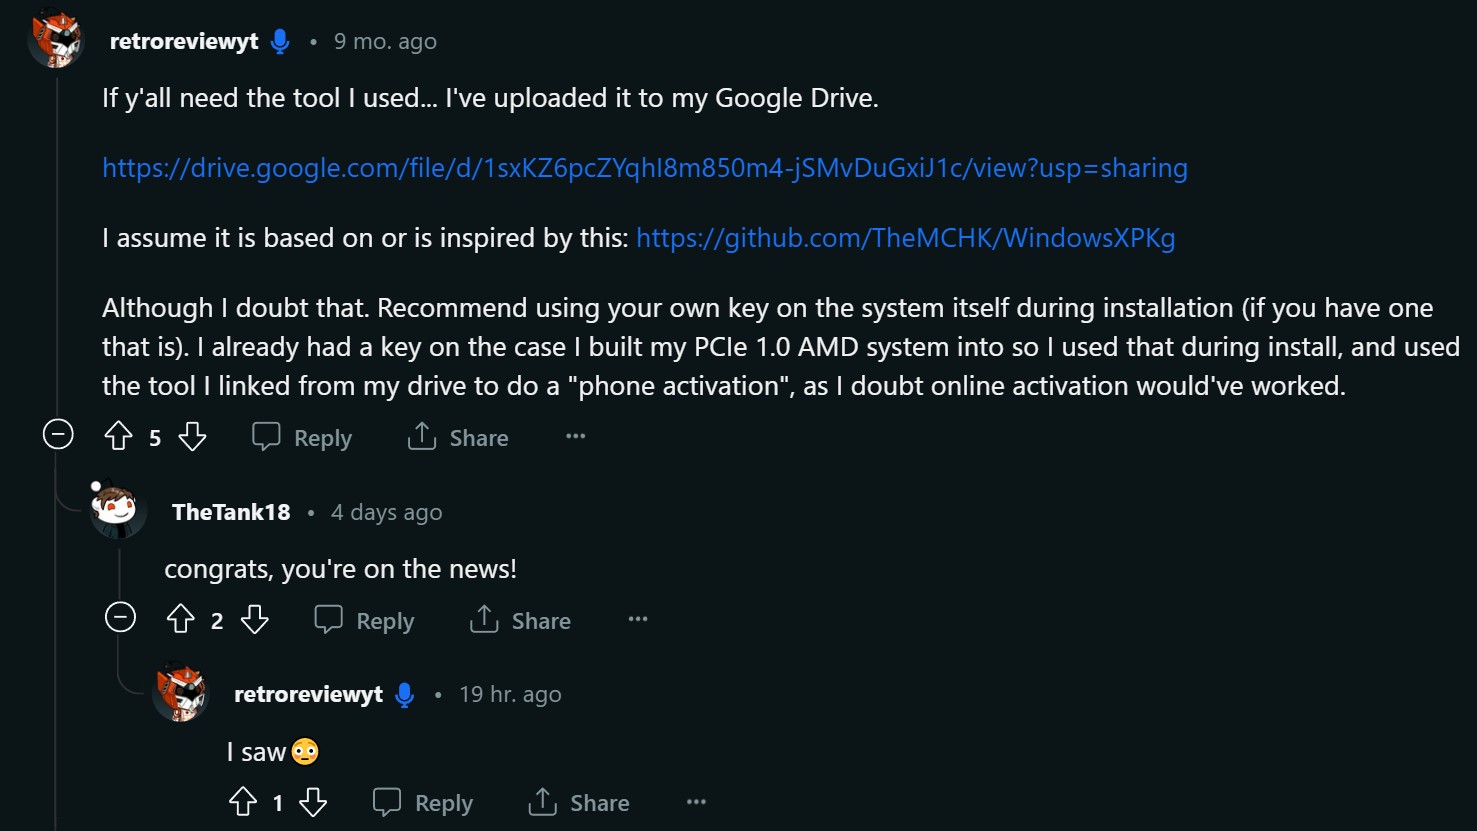Open more options on the "I saw" reply
Image resolution: width=1477 pixels, height=831 pixels.
pyautogui.click(x=696, y=801)
